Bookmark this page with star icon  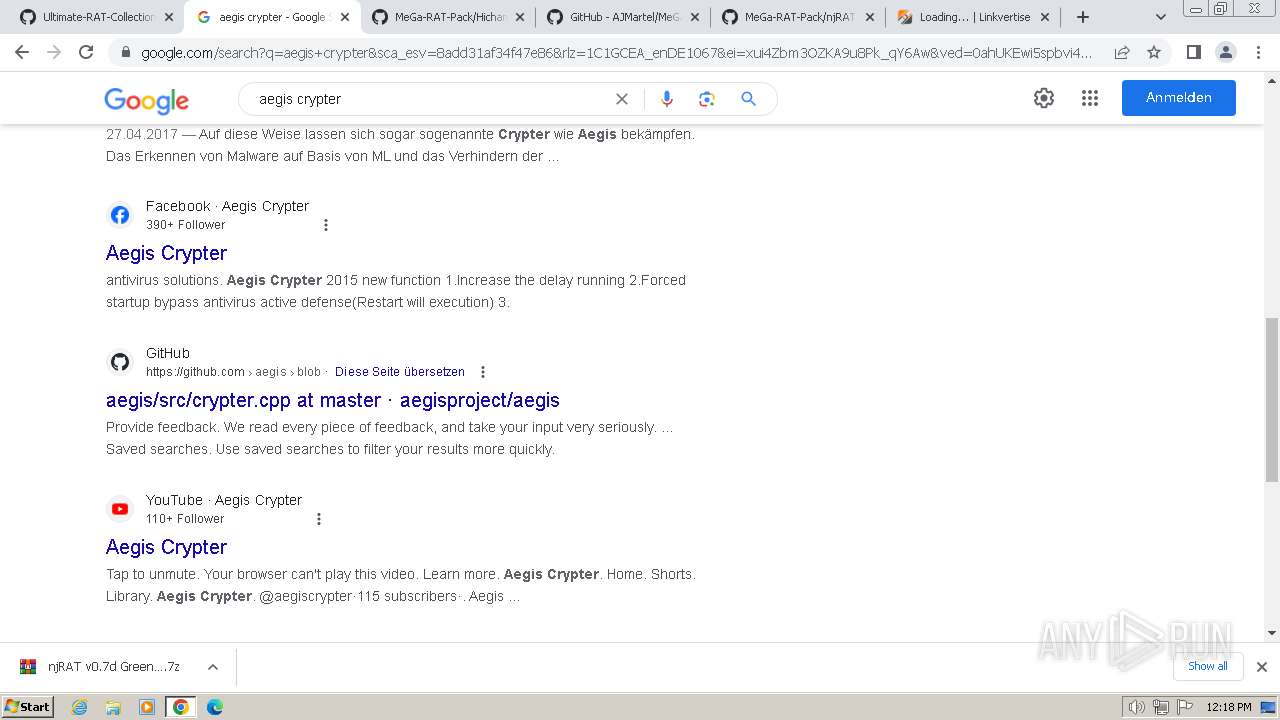(1154, 52)
